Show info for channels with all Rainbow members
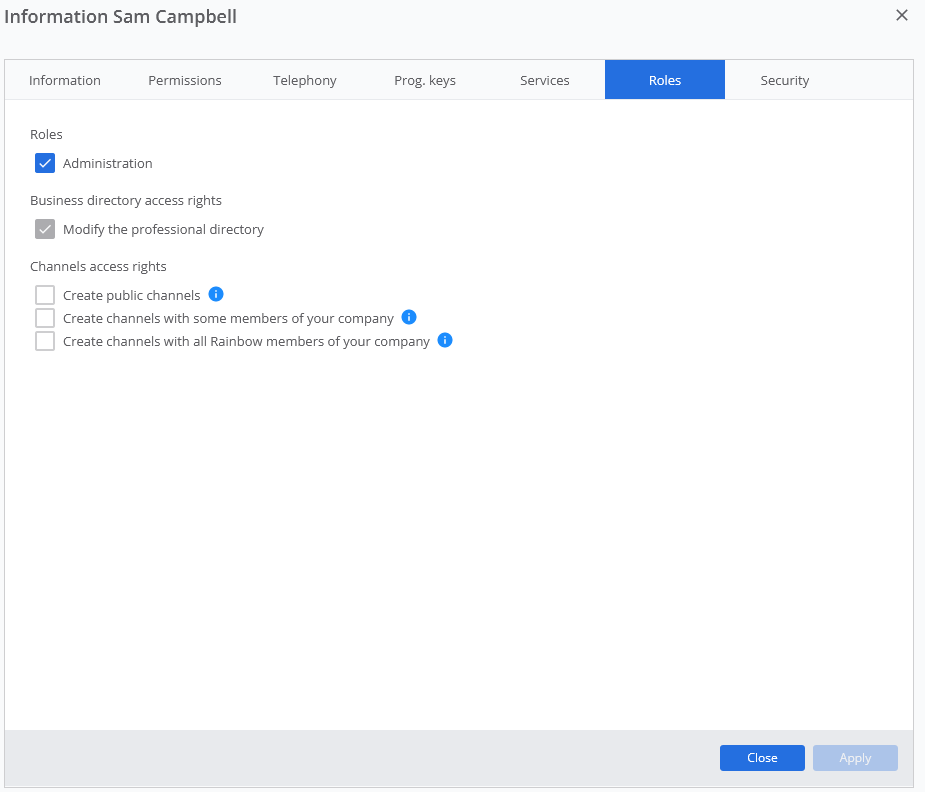Screen dimensions: 925x792 click(445, 340)
